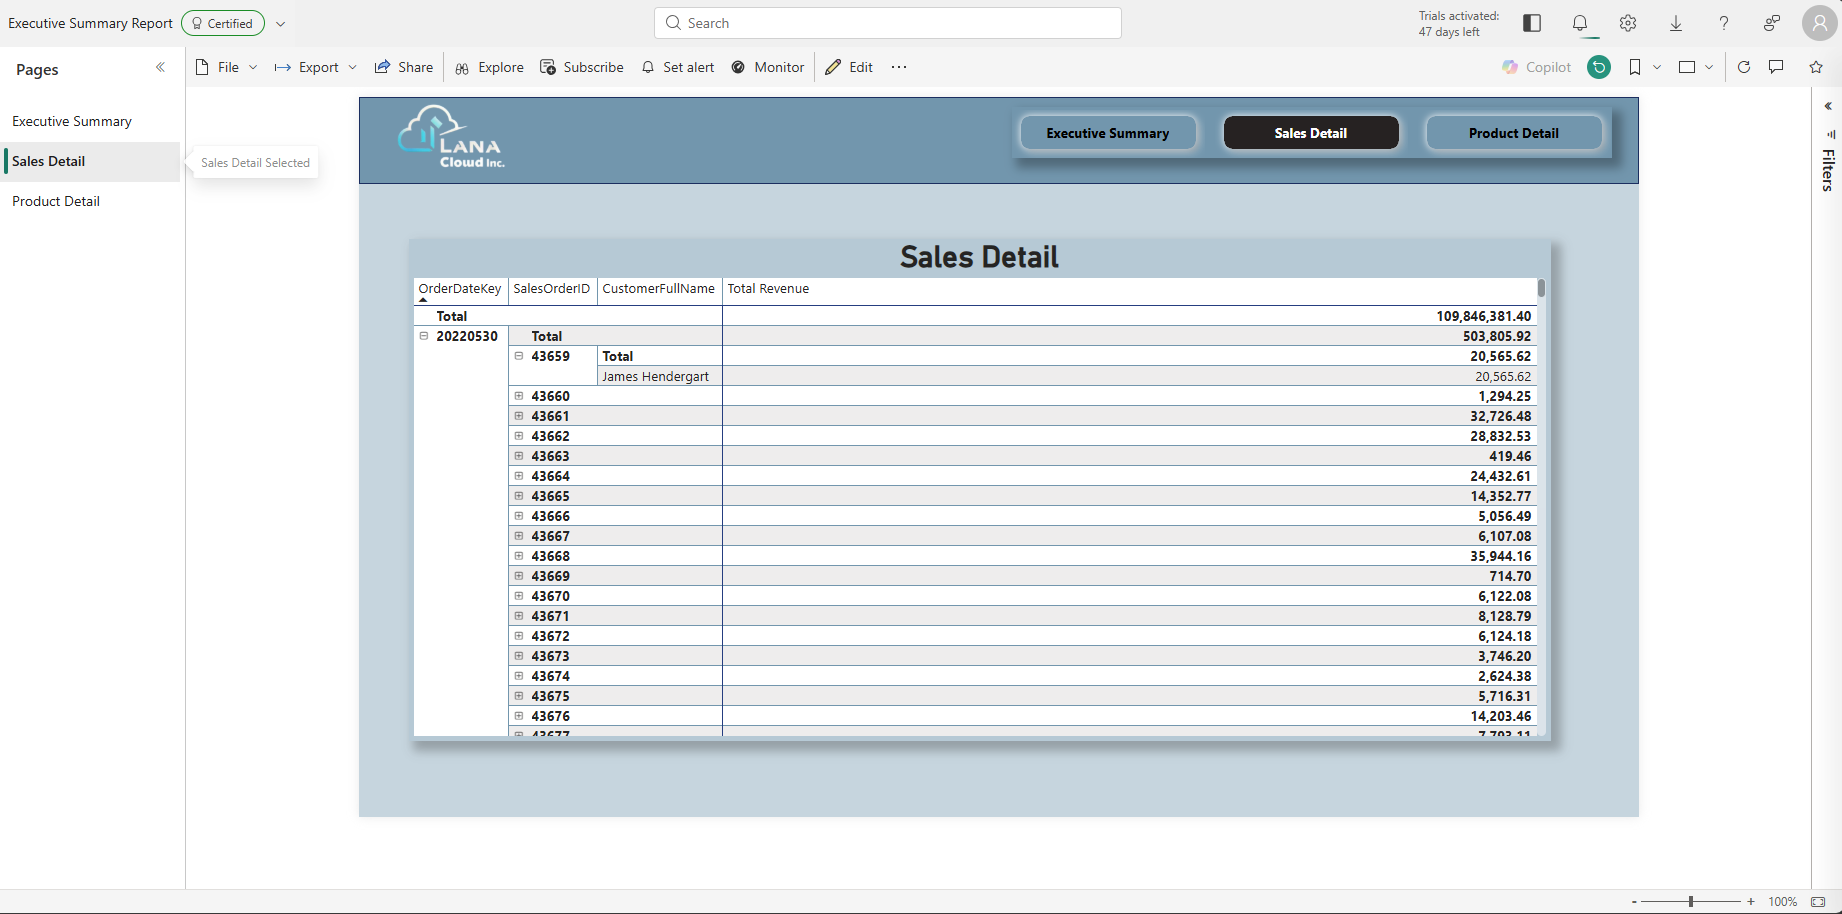1842x914 pixels.
Task: Click the 503,805.92 subtotal value
Action: tap(1497, 336)
